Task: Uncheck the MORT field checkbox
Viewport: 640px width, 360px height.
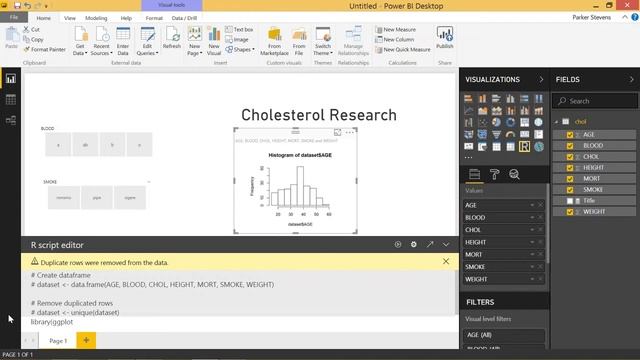Action: pos(570,179)
